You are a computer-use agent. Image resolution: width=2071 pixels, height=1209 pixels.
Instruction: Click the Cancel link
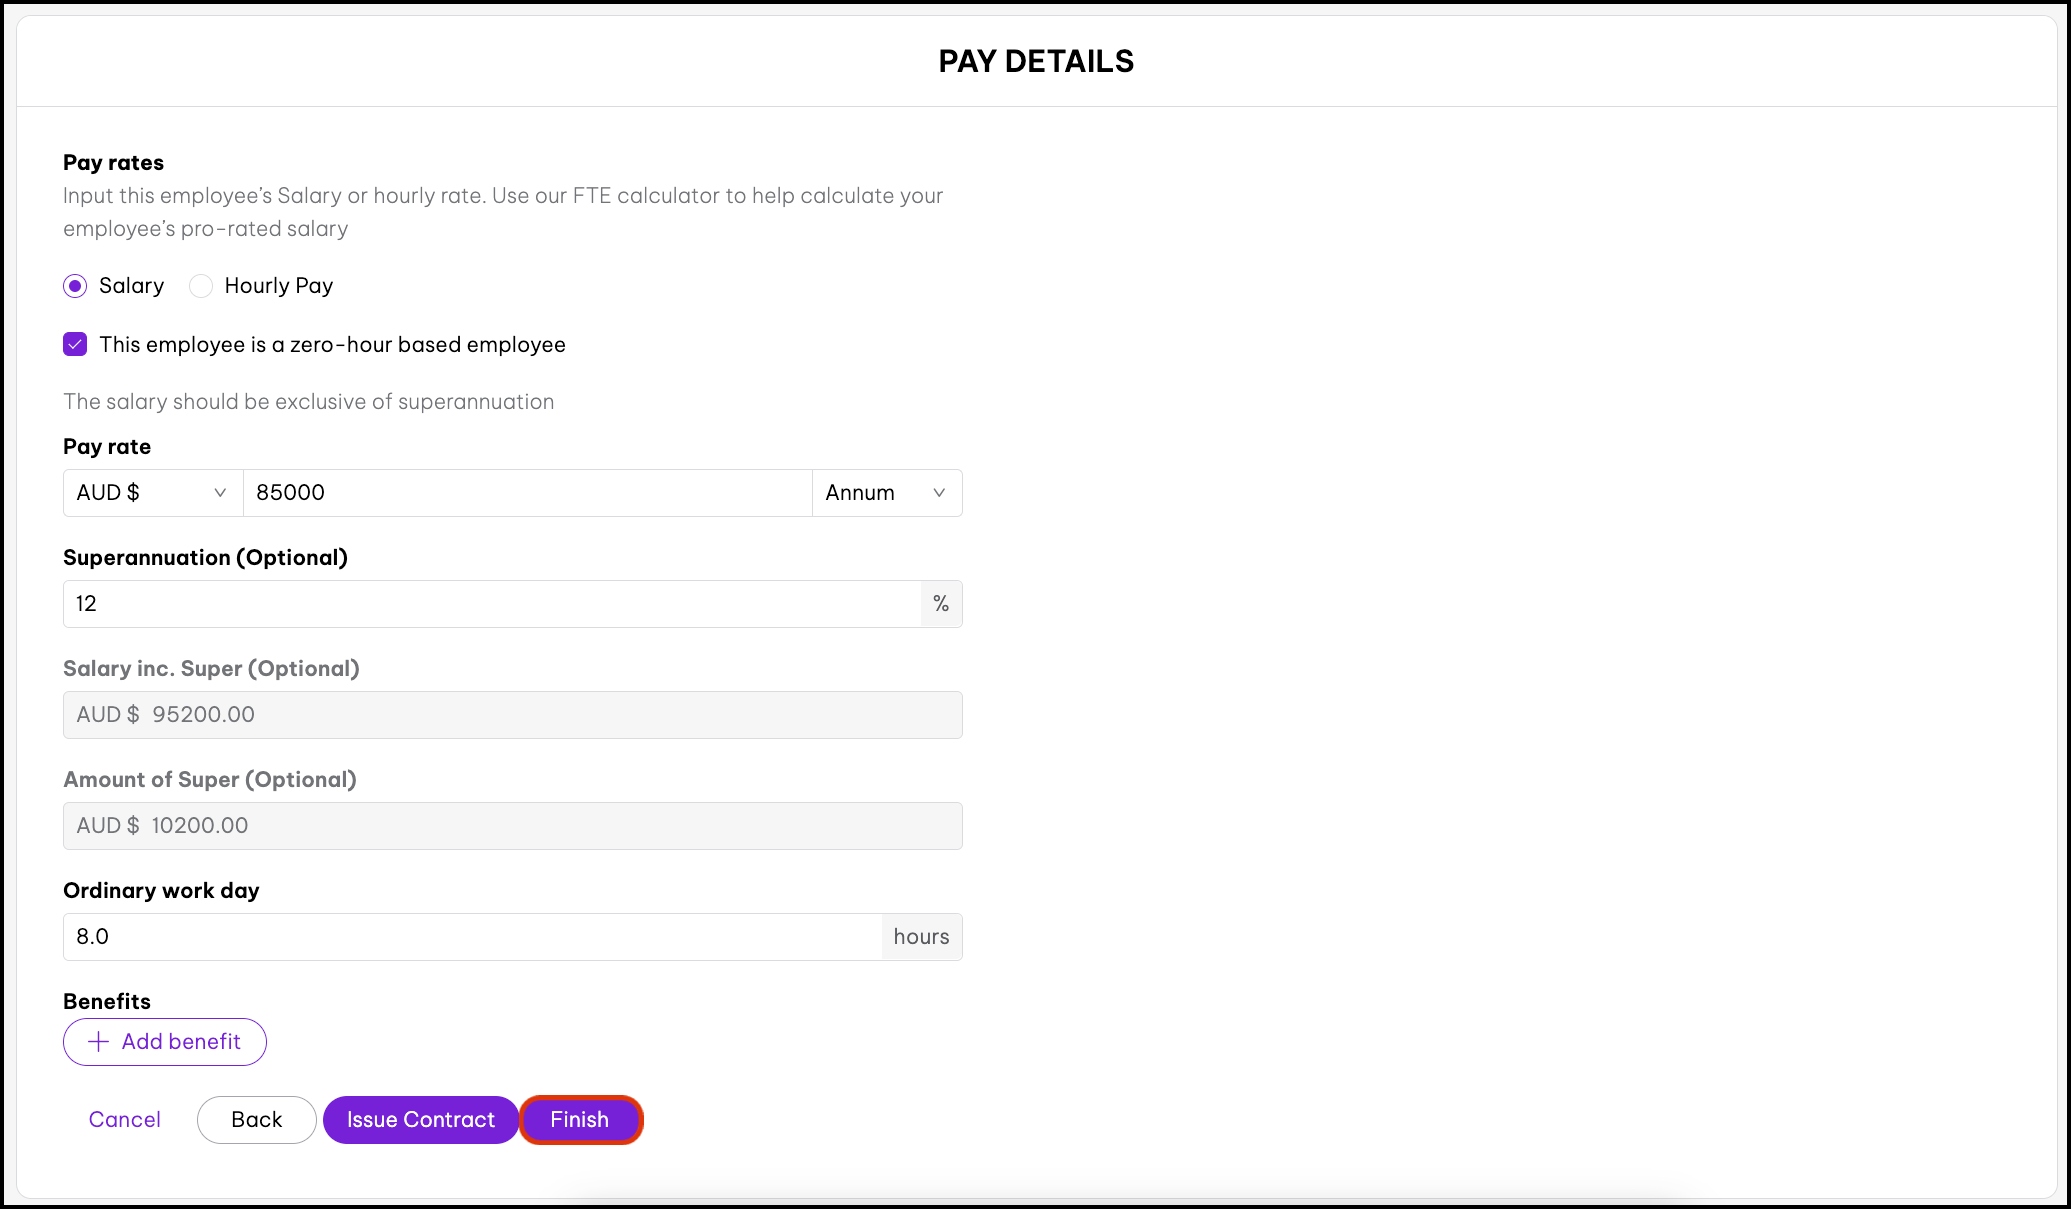(x=124, y=1120)
